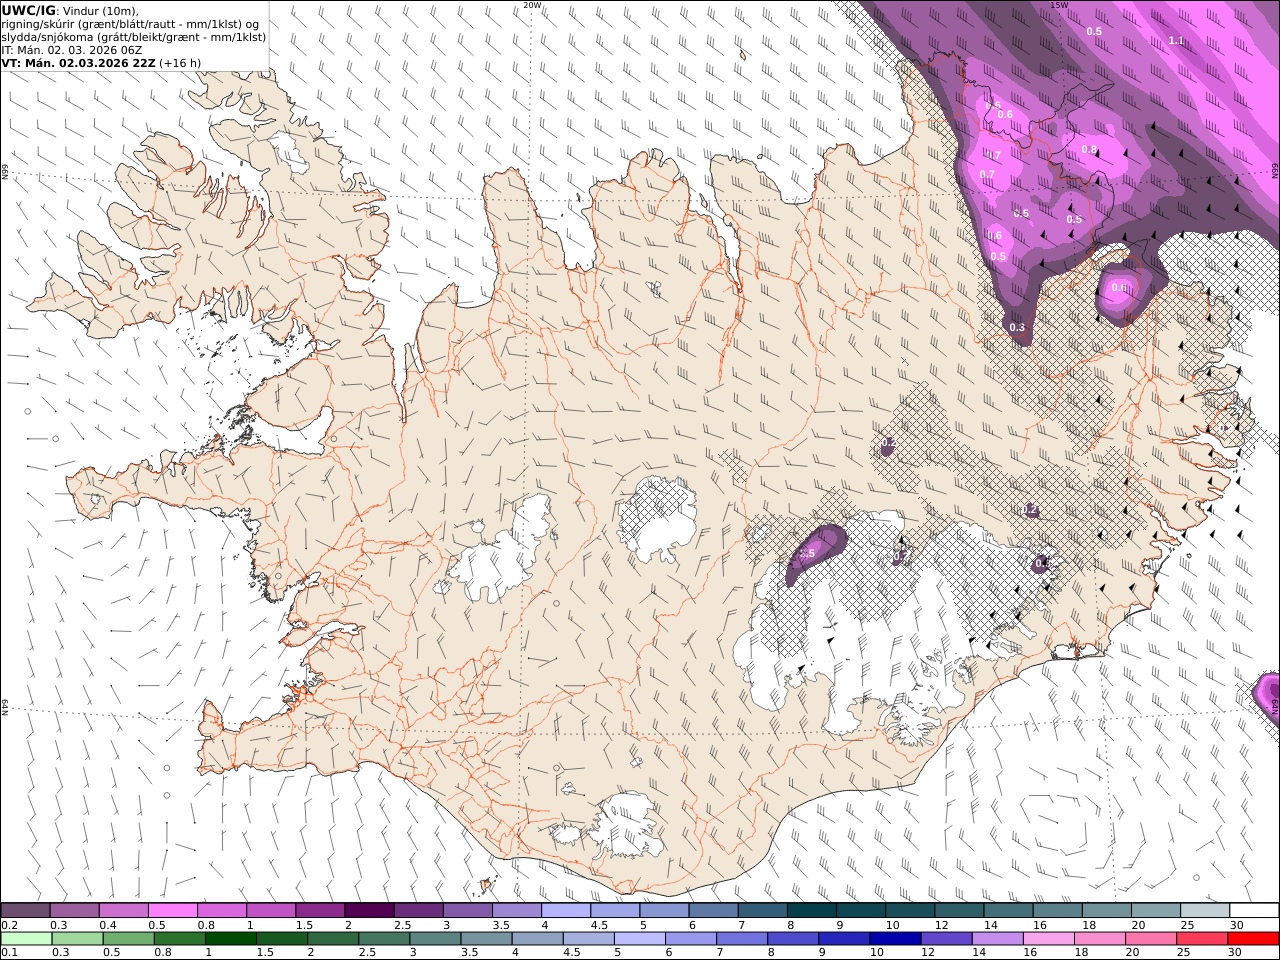Click the 15W longitude label at top

(x=1058, y=4)
